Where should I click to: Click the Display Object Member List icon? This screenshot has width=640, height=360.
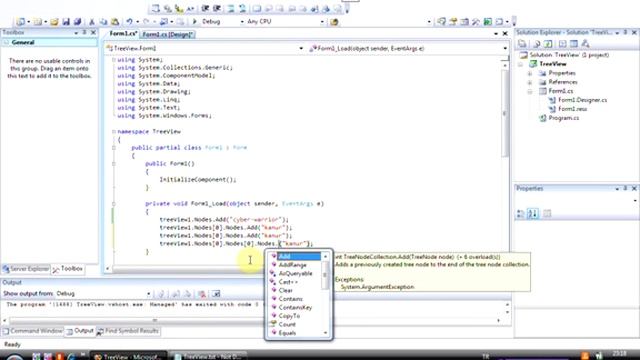[x=156, y=8]
